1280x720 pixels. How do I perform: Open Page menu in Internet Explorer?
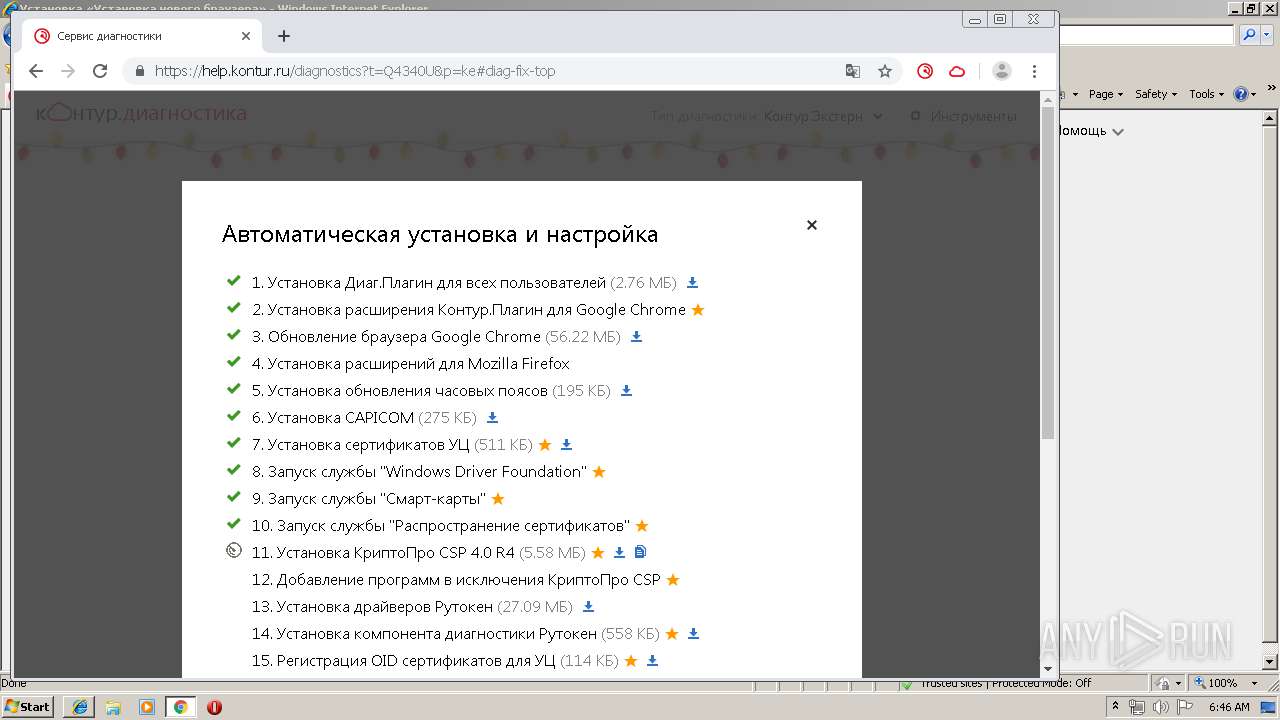pyautogui.click(x=1105, y=94)
